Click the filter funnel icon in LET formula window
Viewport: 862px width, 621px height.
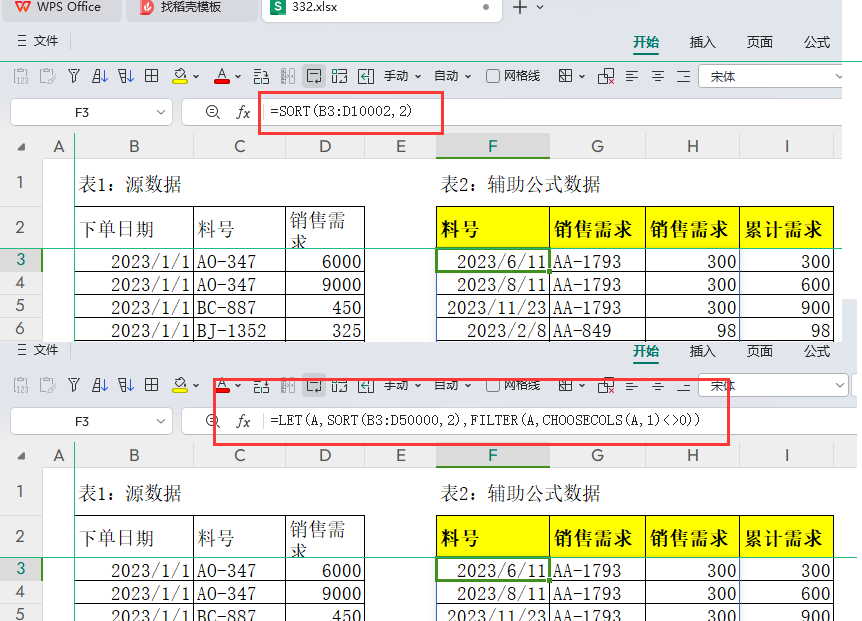[x=74, y=385]
